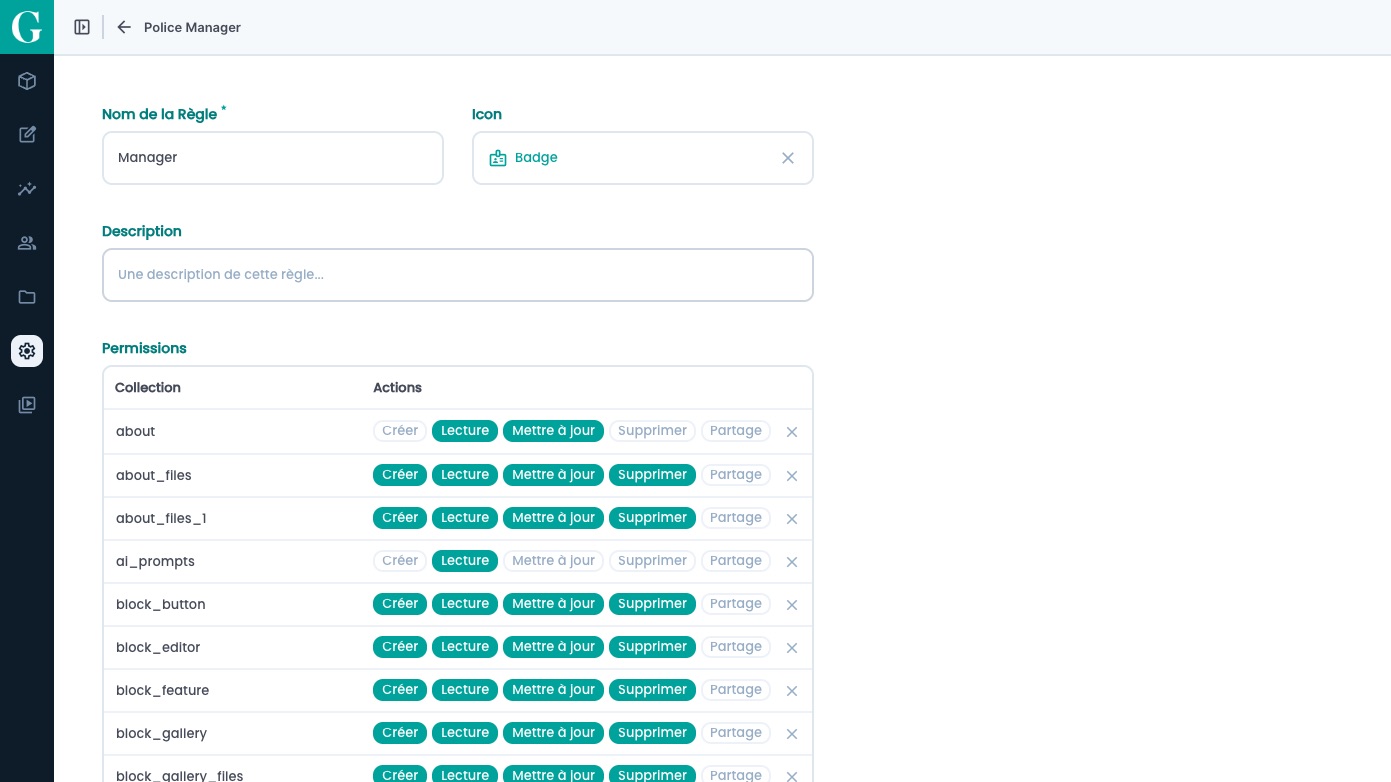Open the pencil edit module in sidebar
Image resolution: width=1391 pixels, height=782 pixels.
click(27, 135)
